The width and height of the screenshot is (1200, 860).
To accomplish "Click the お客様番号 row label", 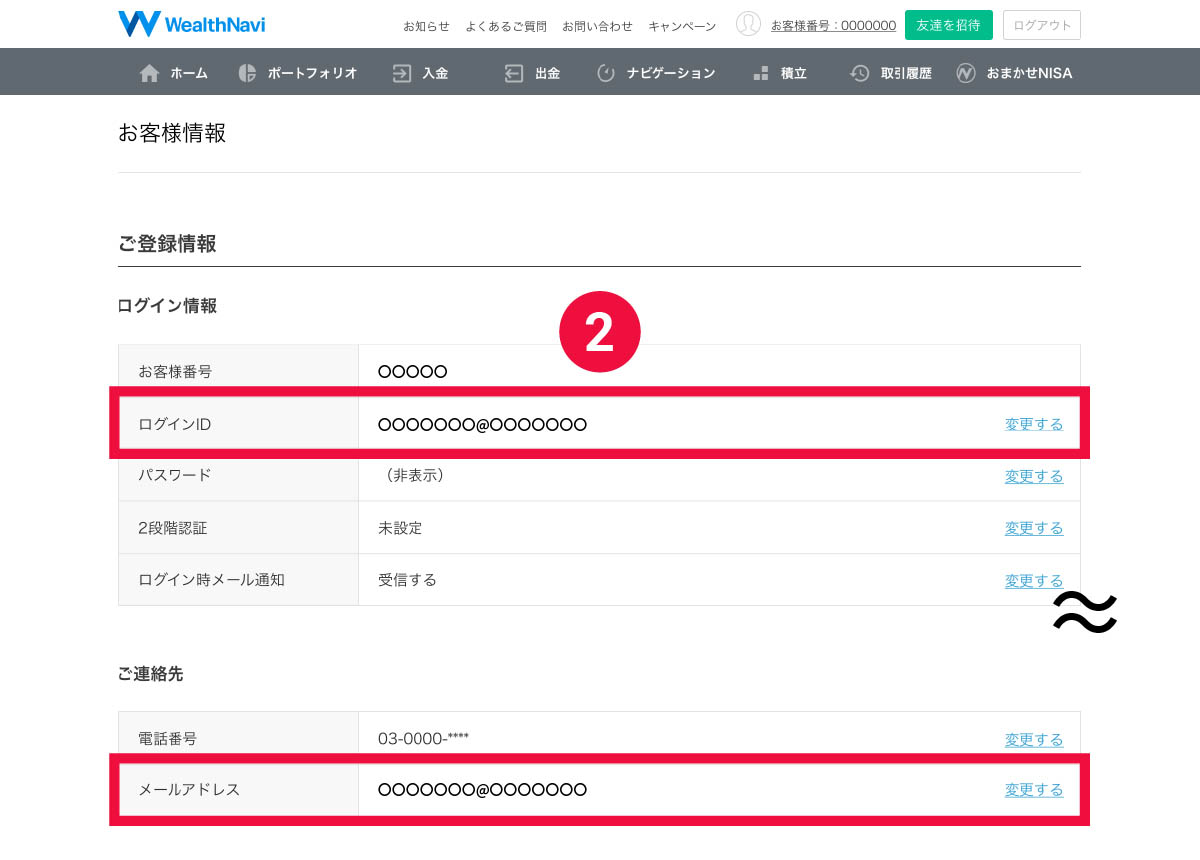I will click(x=175, y=372).
